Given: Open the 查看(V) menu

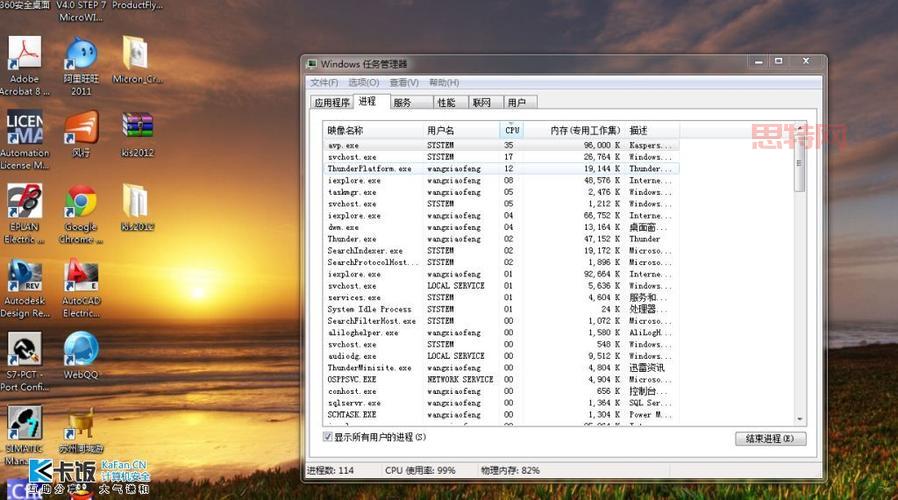Looking at the screenshot, I should (404, 82).
